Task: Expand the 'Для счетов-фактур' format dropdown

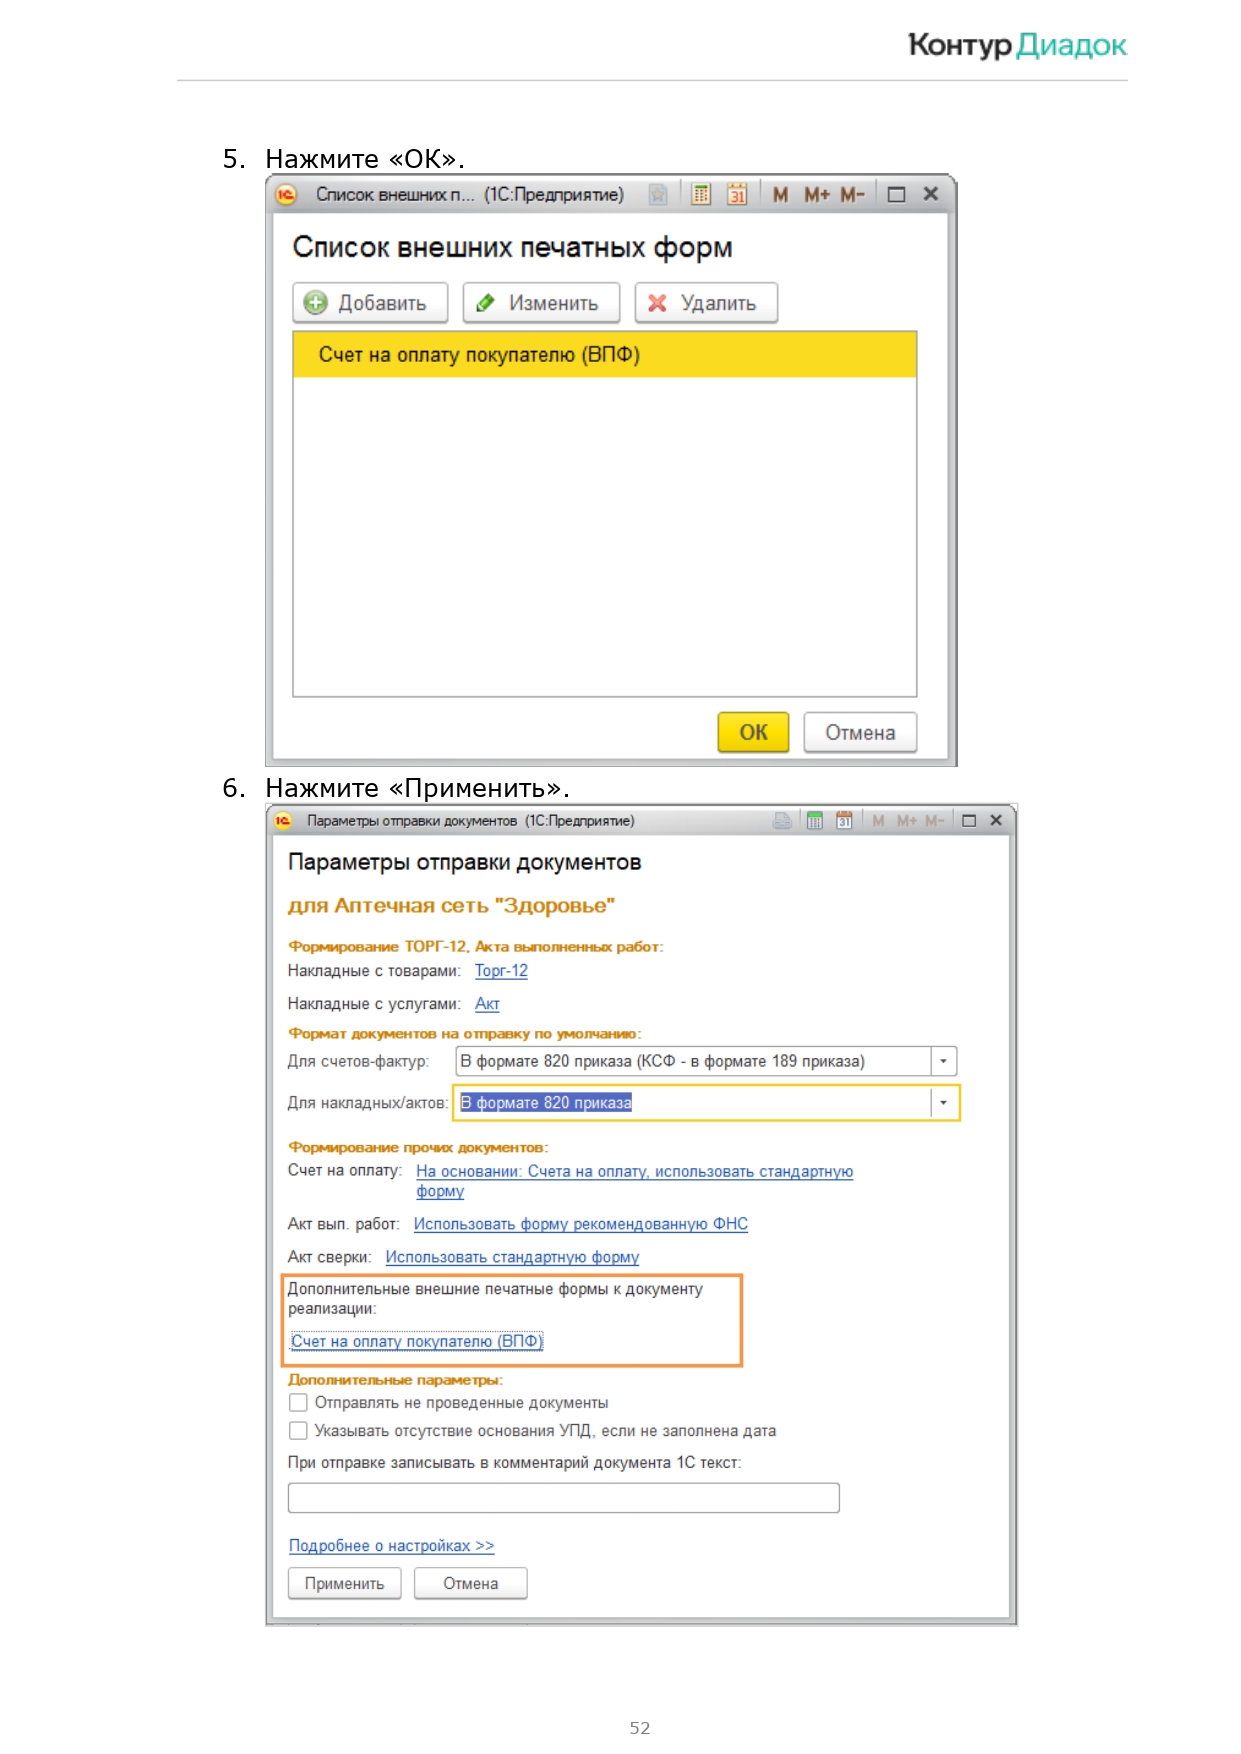Action: [943, 1061]
